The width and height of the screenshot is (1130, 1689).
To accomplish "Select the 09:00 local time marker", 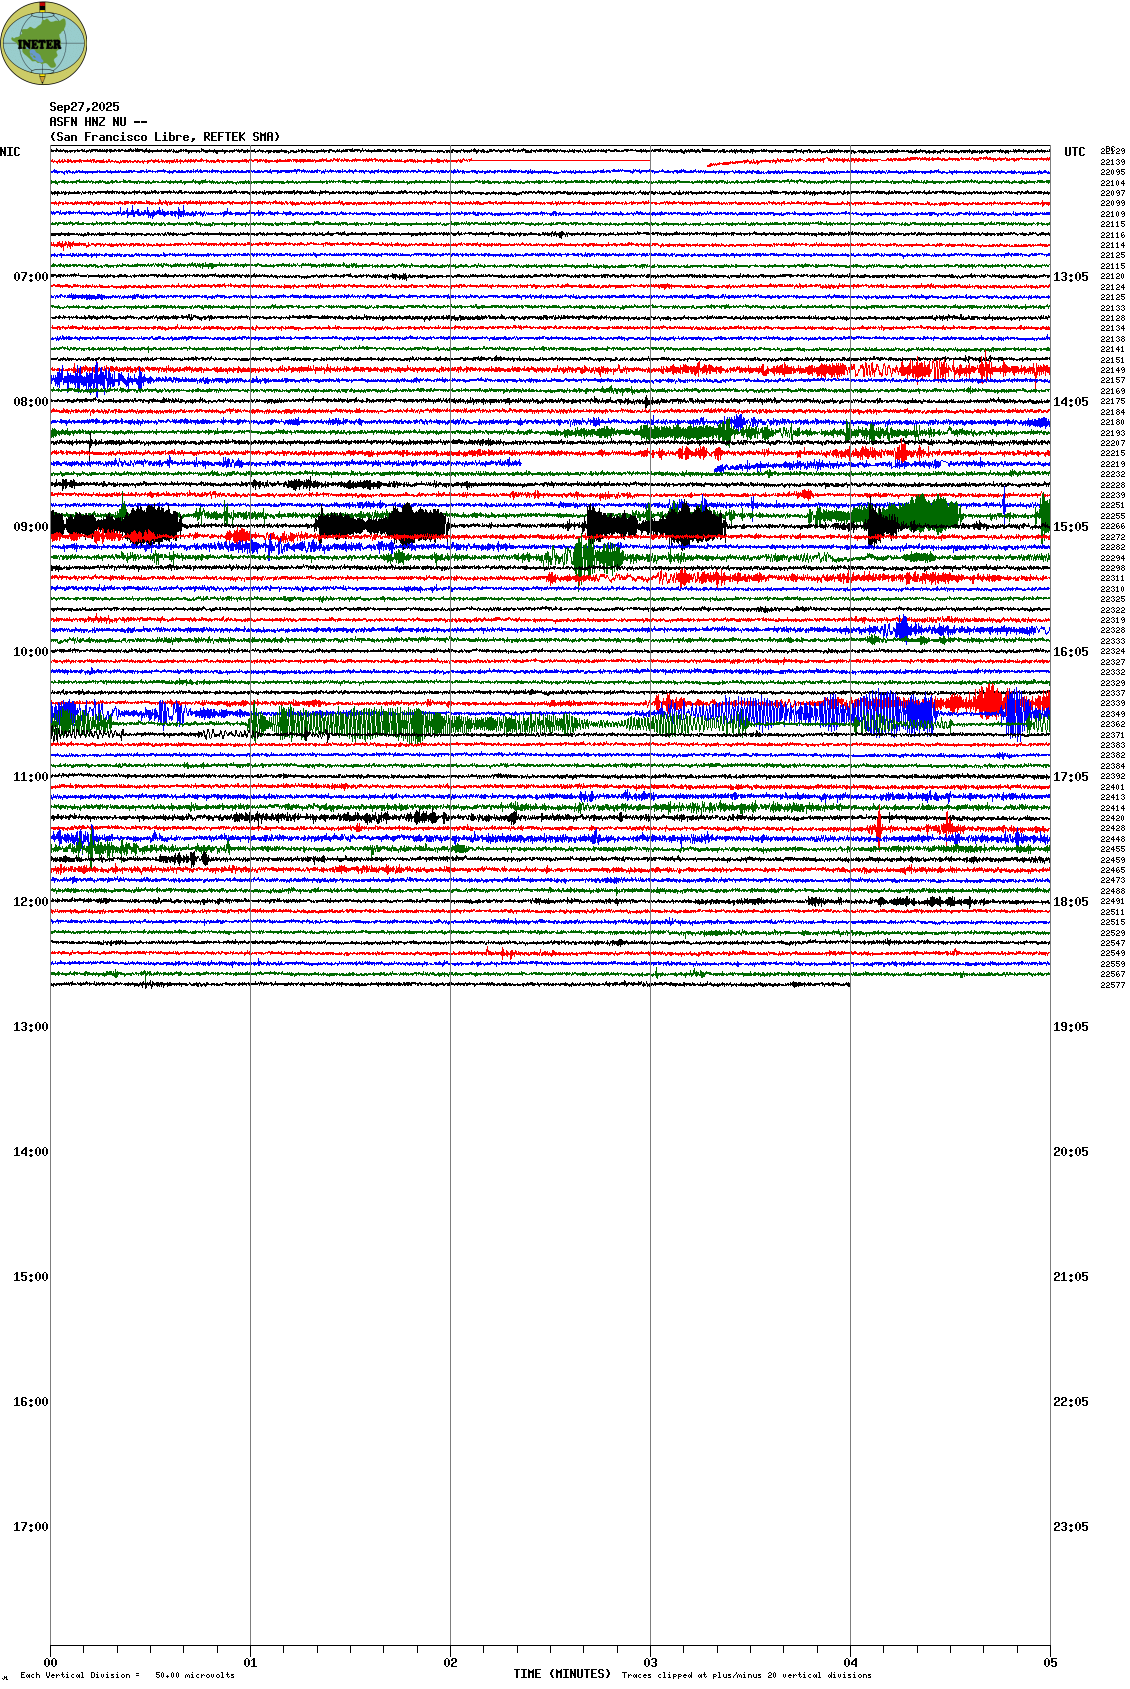I will tap(30, 527).
